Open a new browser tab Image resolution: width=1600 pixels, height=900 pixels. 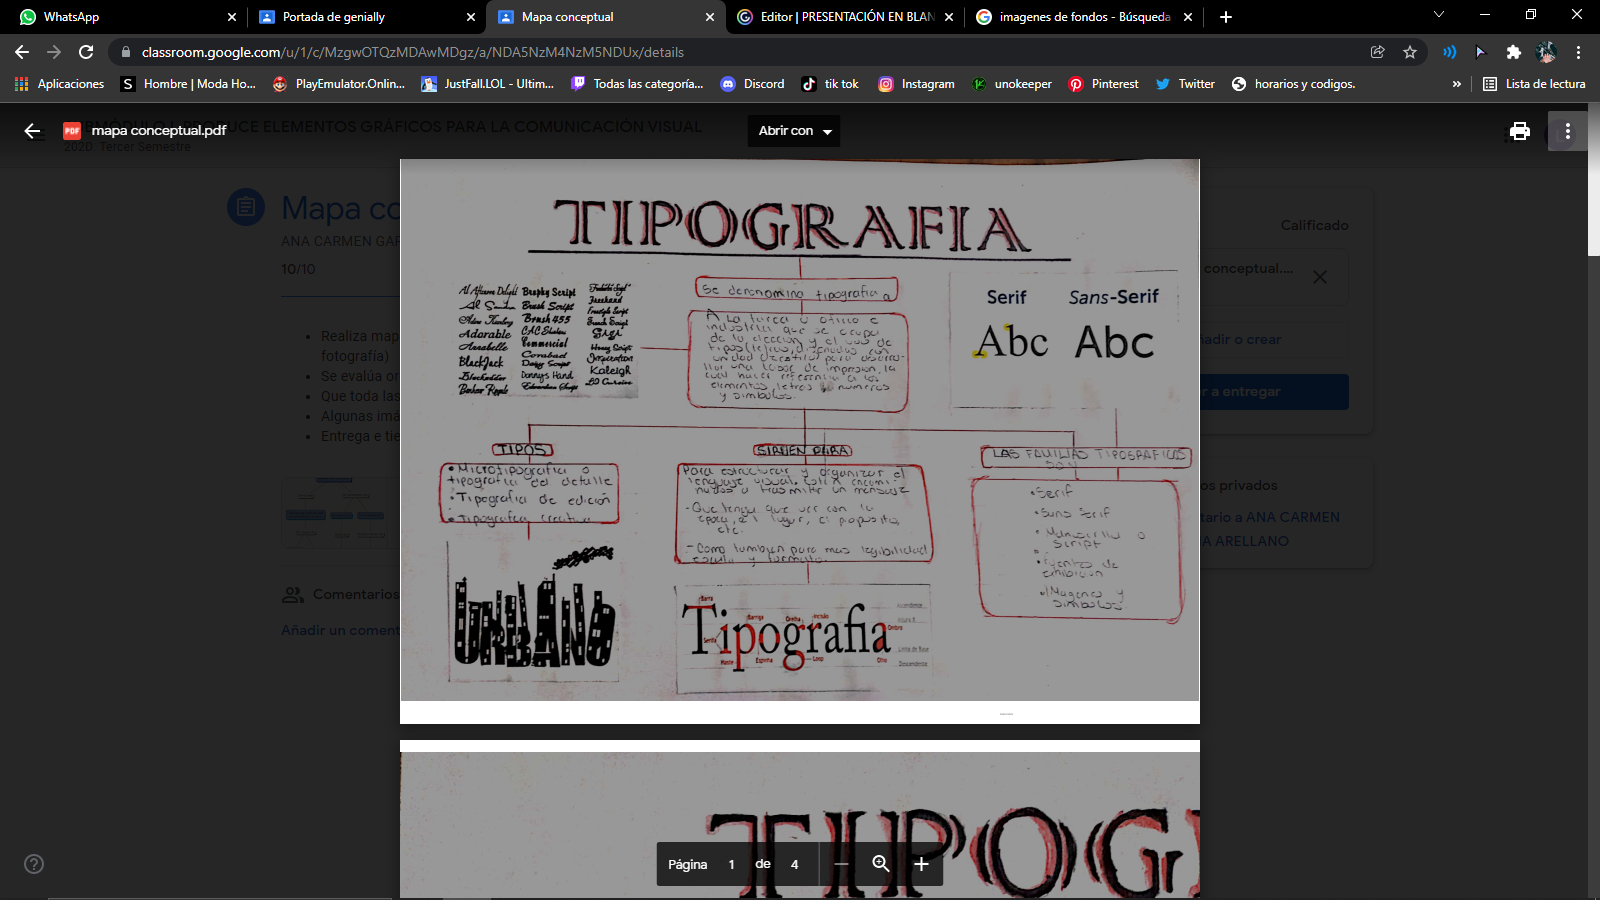coord(1226,17)
